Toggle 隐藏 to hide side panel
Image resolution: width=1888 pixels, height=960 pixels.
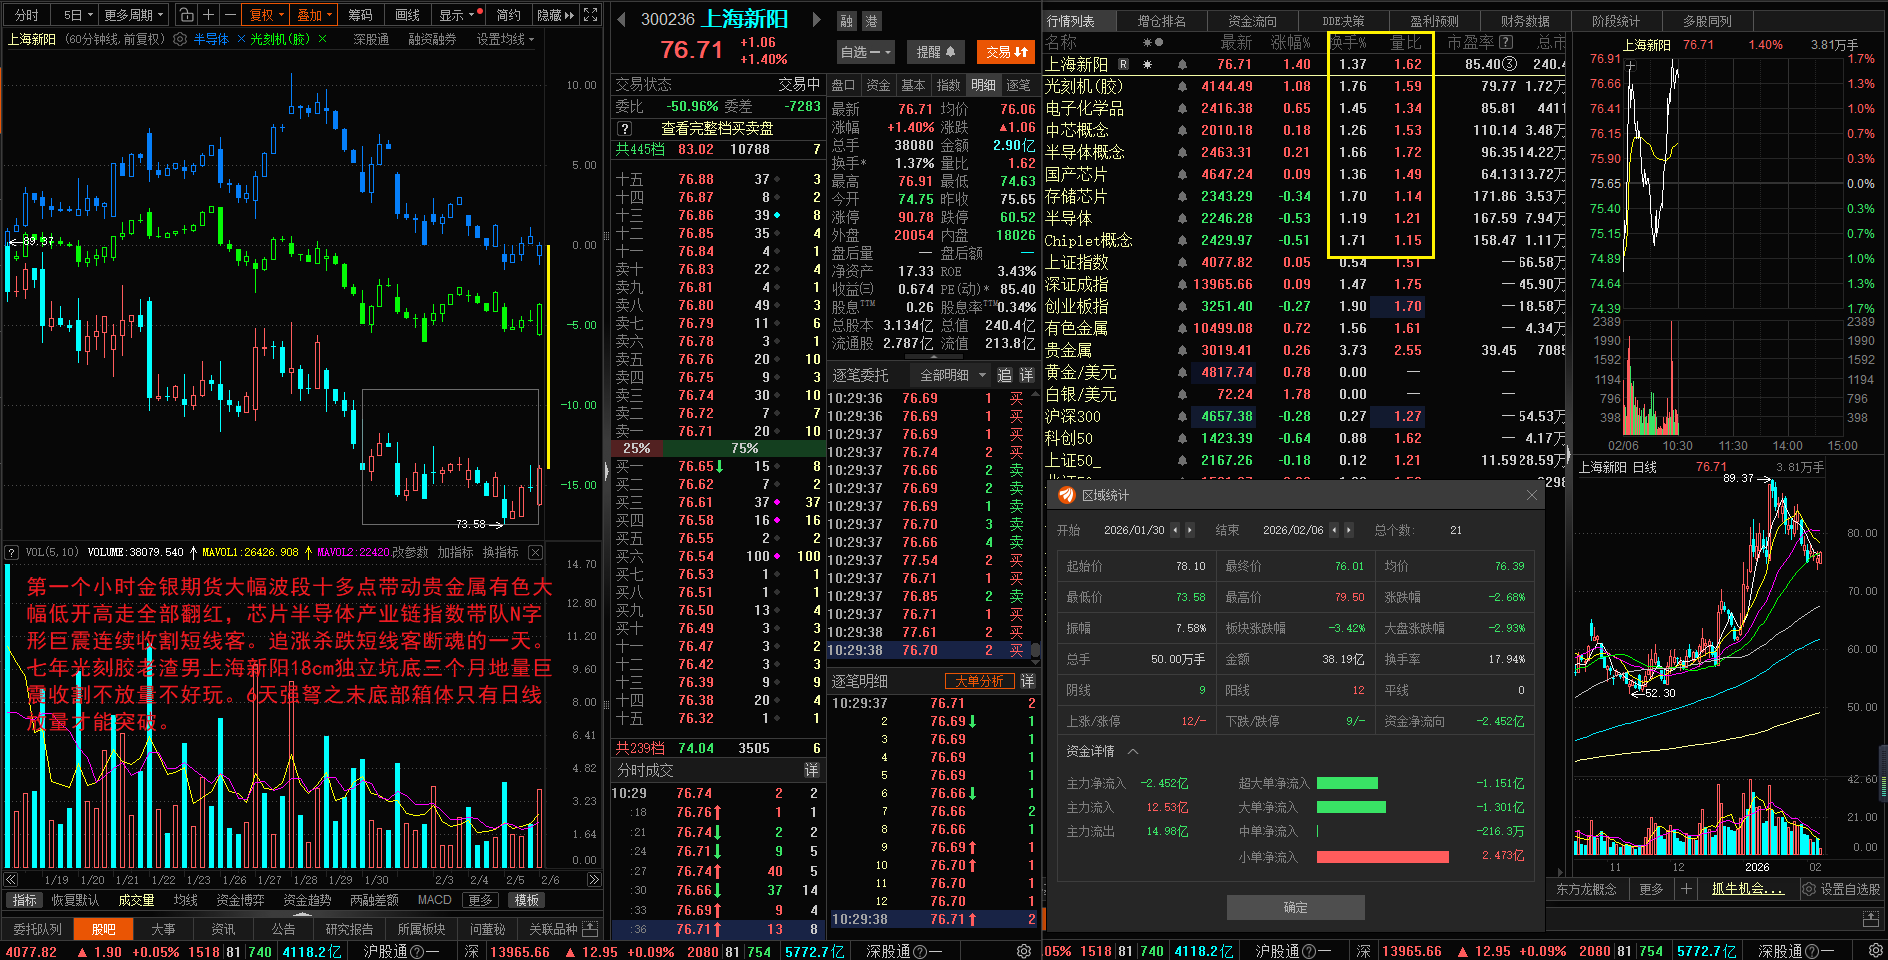coord(555,15)
